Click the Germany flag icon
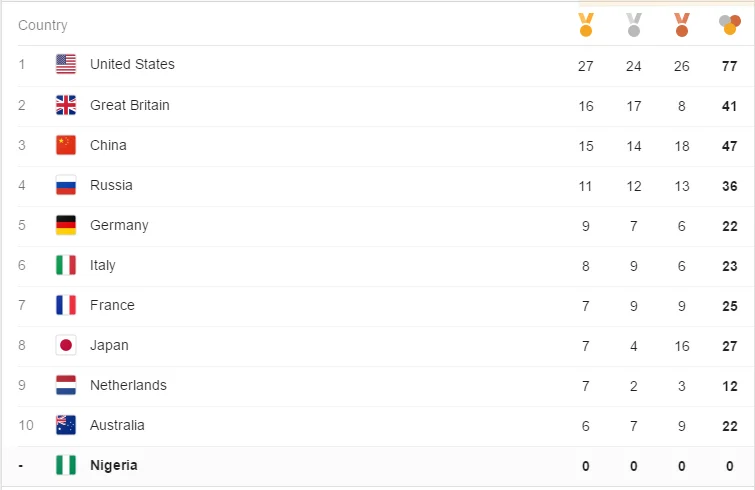 pos(66,225)
